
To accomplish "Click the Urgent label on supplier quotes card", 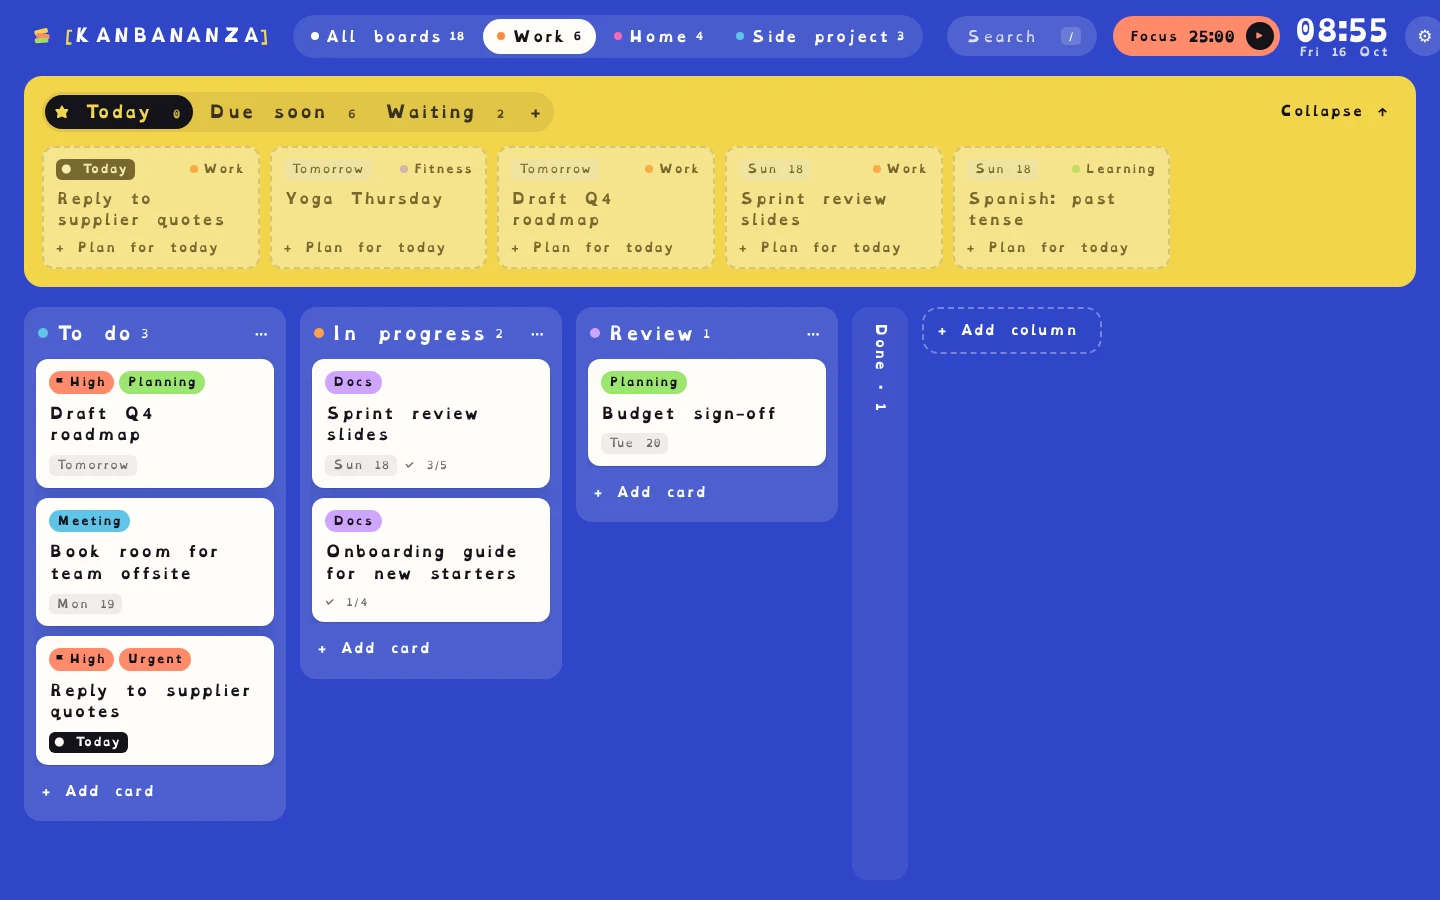I will (155, 659).
